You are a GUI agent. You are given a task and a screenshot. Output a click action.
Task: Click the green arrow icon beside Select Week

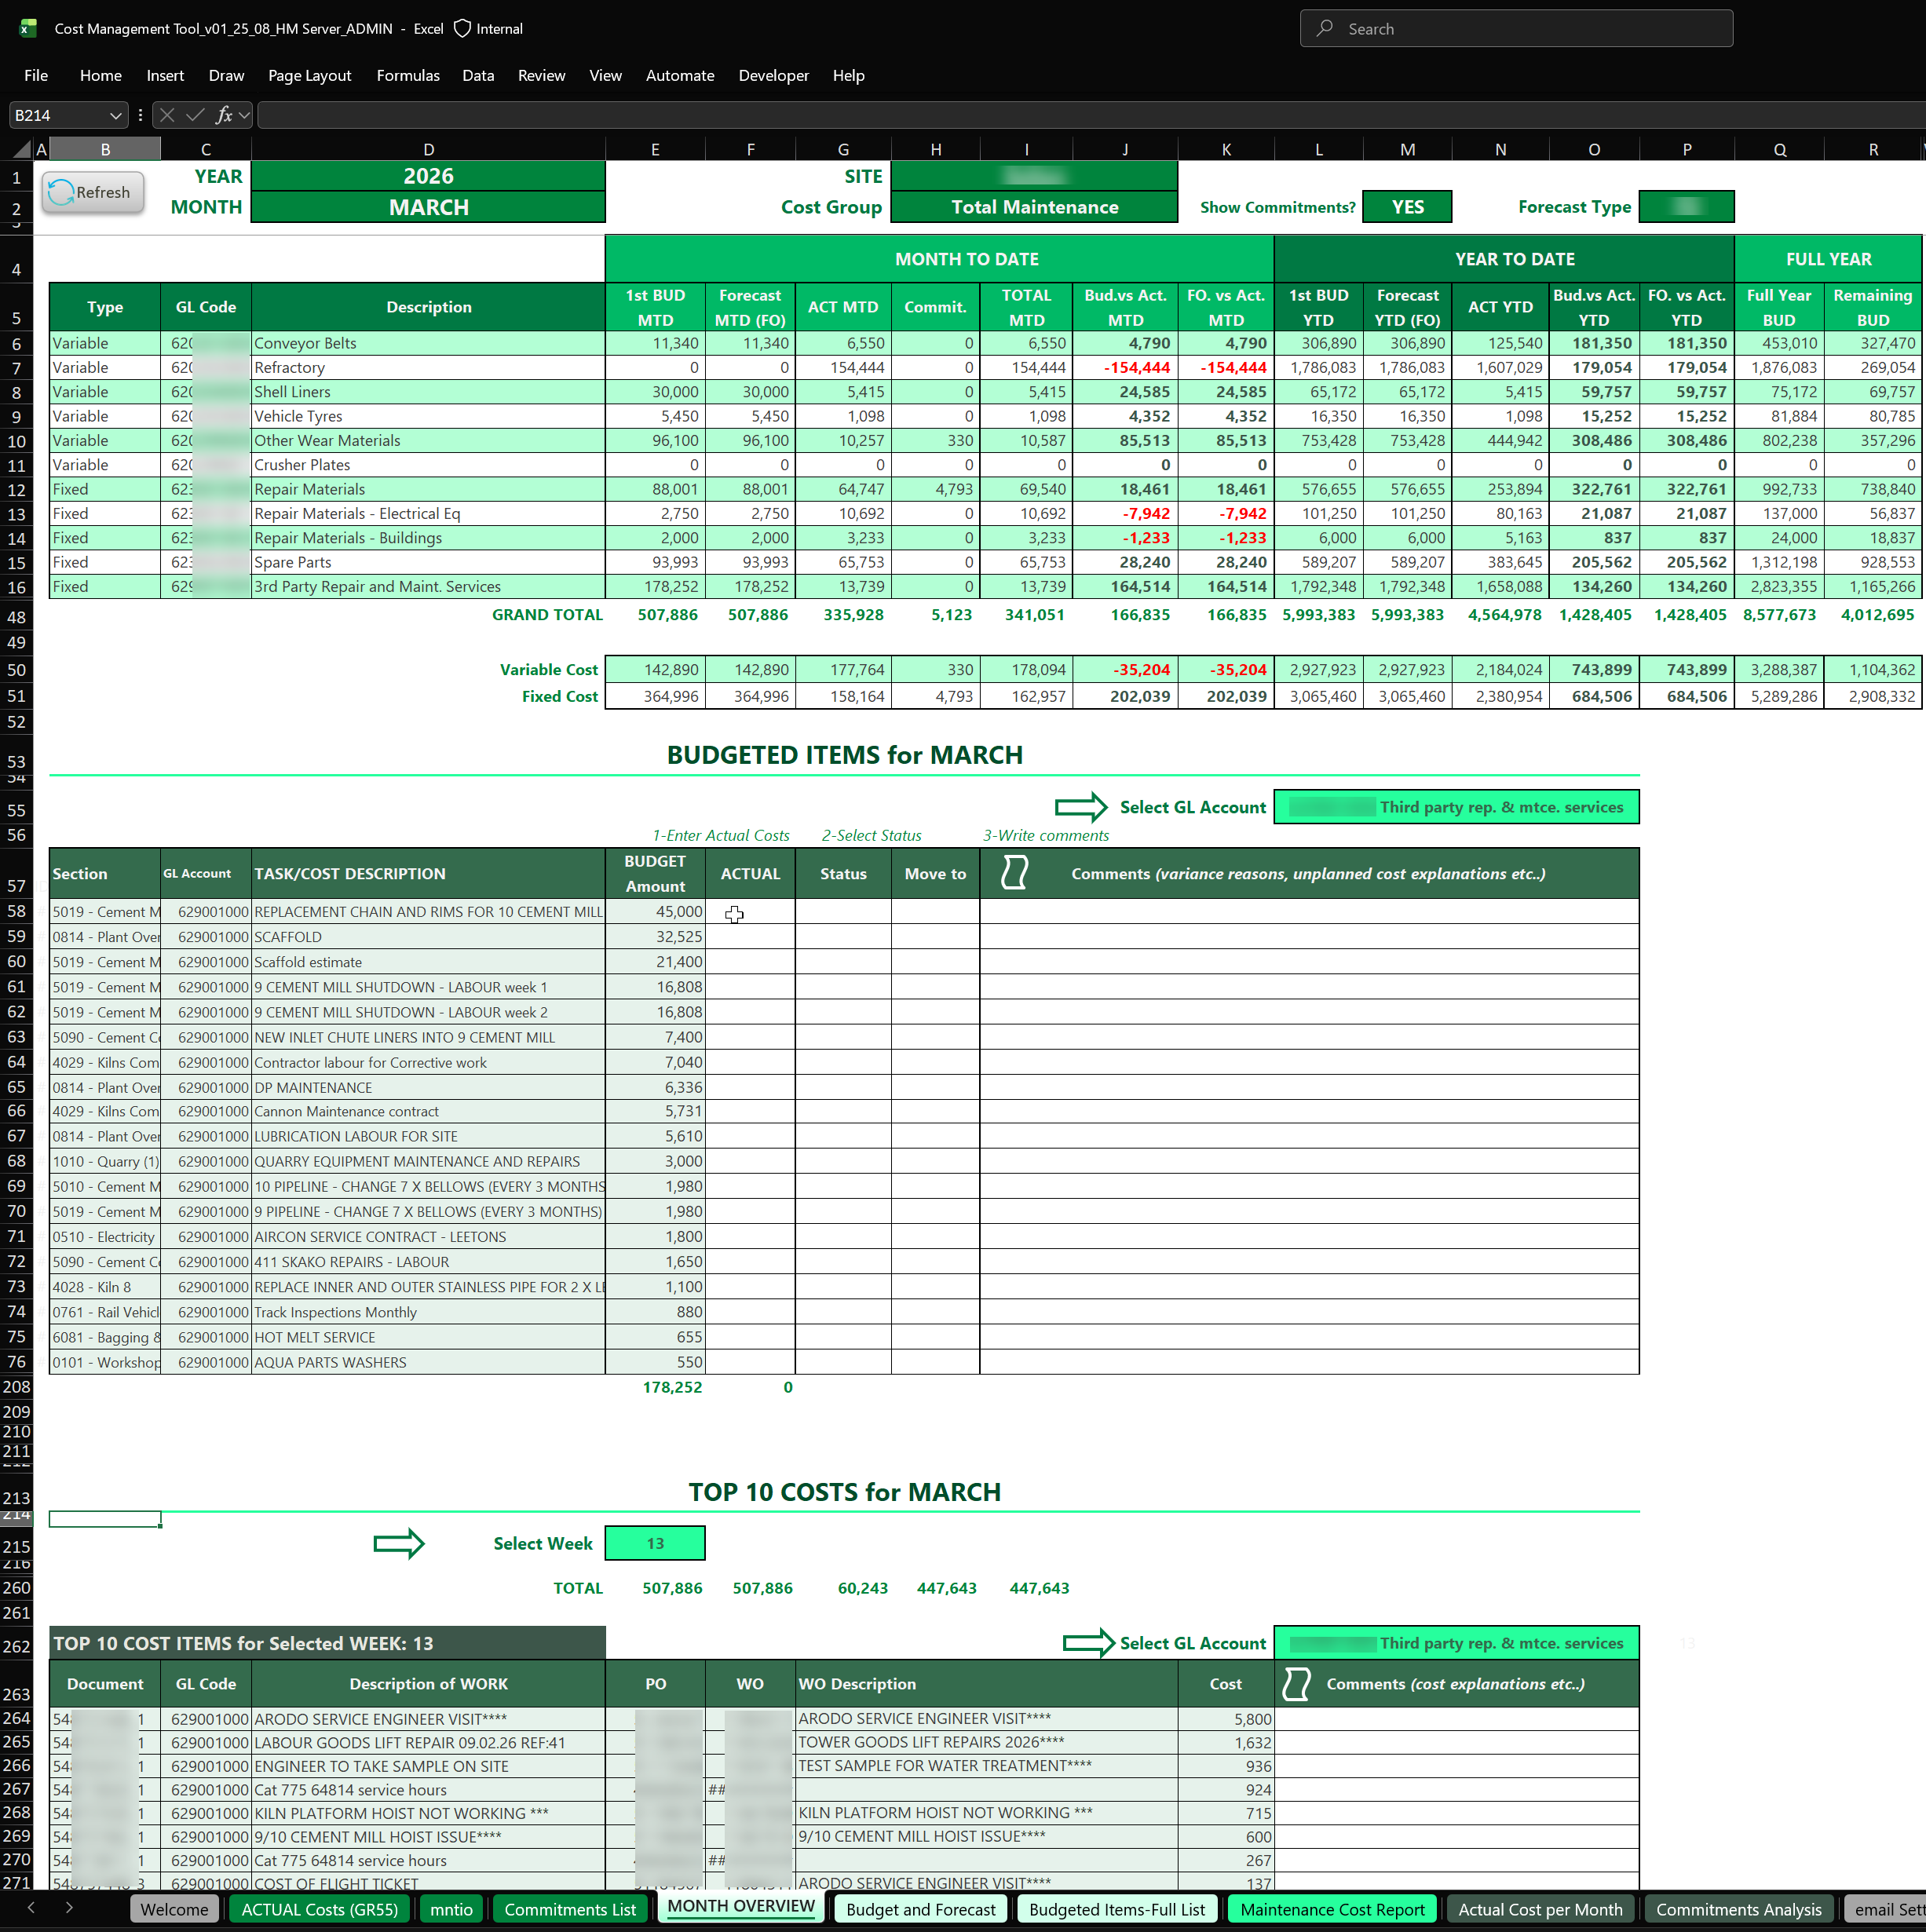[398, 1543]
